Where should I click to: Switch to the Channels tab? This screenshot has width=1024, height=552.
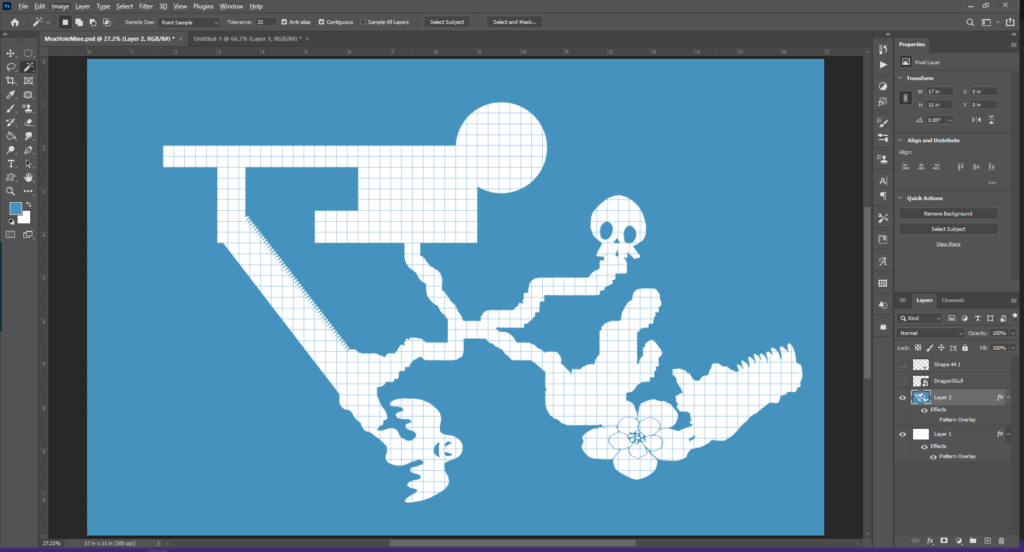click(953, 300)
